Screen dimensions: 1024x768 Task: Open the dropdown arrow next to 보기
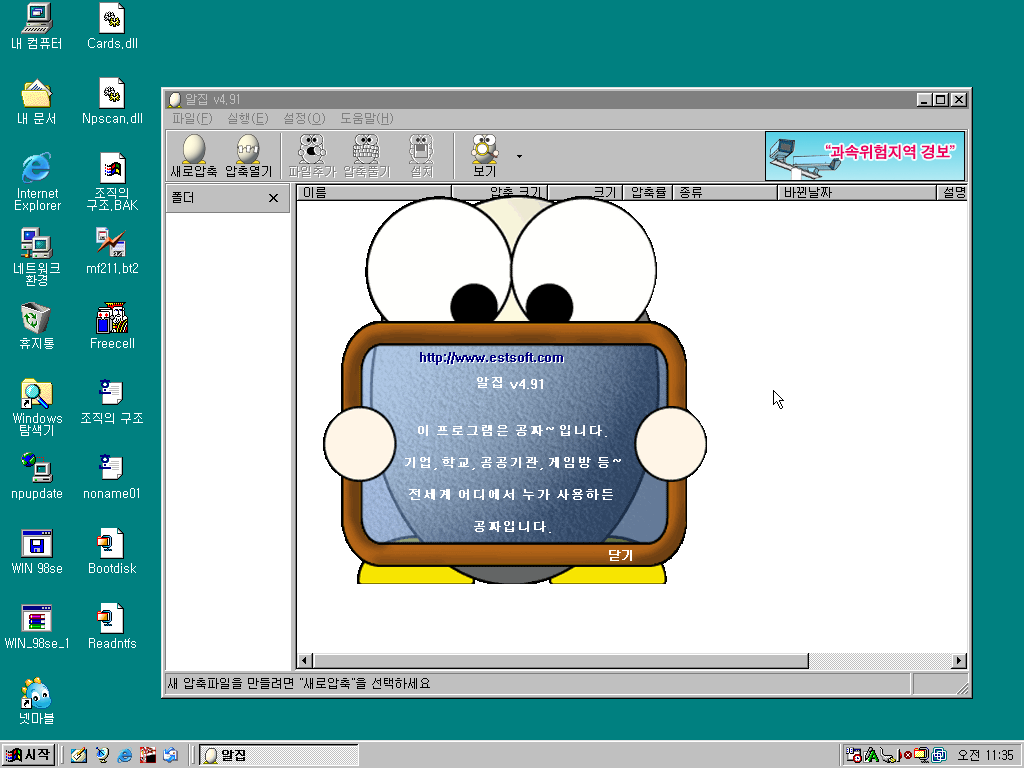[x=519, y=156]
